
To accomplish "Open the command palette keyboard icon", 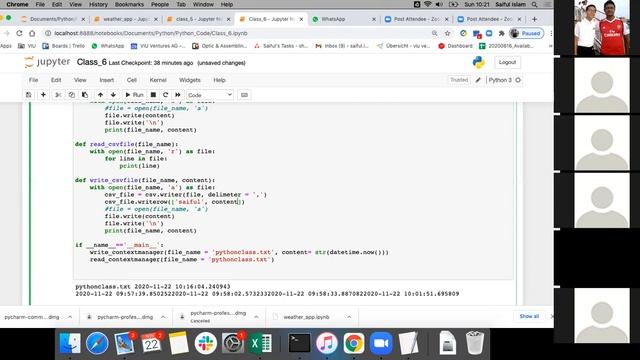I will tap(244, 95).
